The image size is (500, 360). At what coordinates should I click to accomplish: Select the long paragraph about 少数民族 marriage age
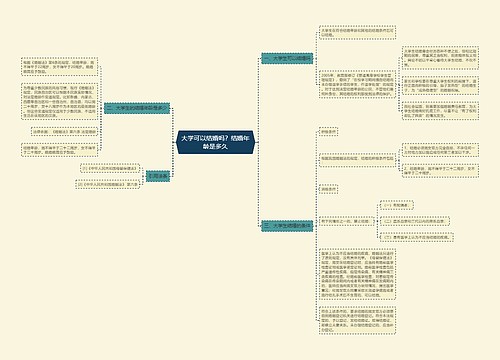coord(59,101)
